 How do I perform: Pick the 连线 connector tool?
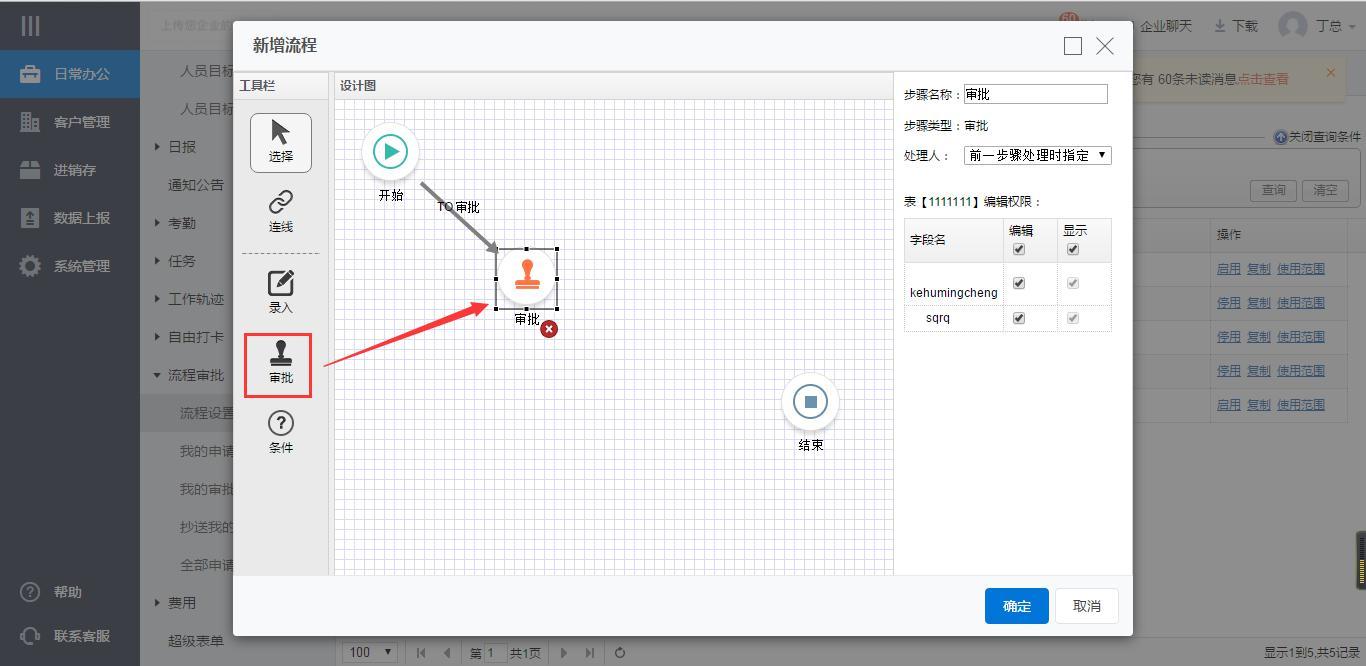280,211
